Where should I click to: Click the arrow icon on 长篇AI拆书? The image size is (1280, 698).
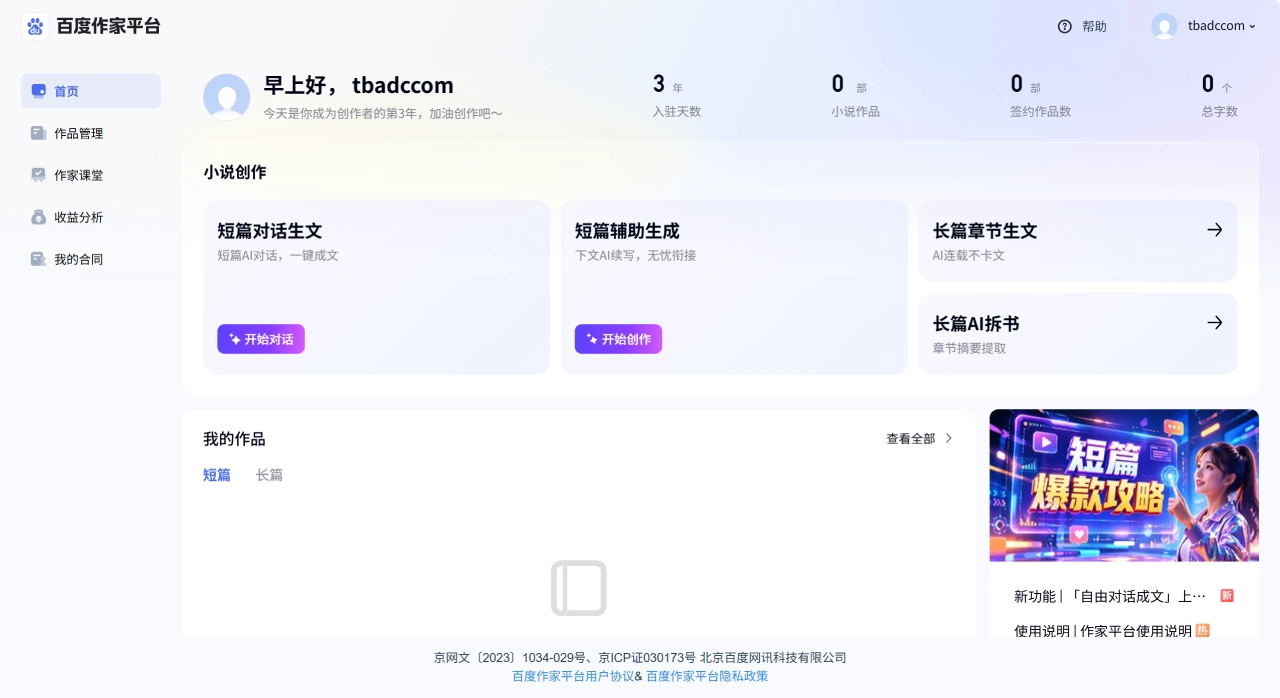point(1215,323)
